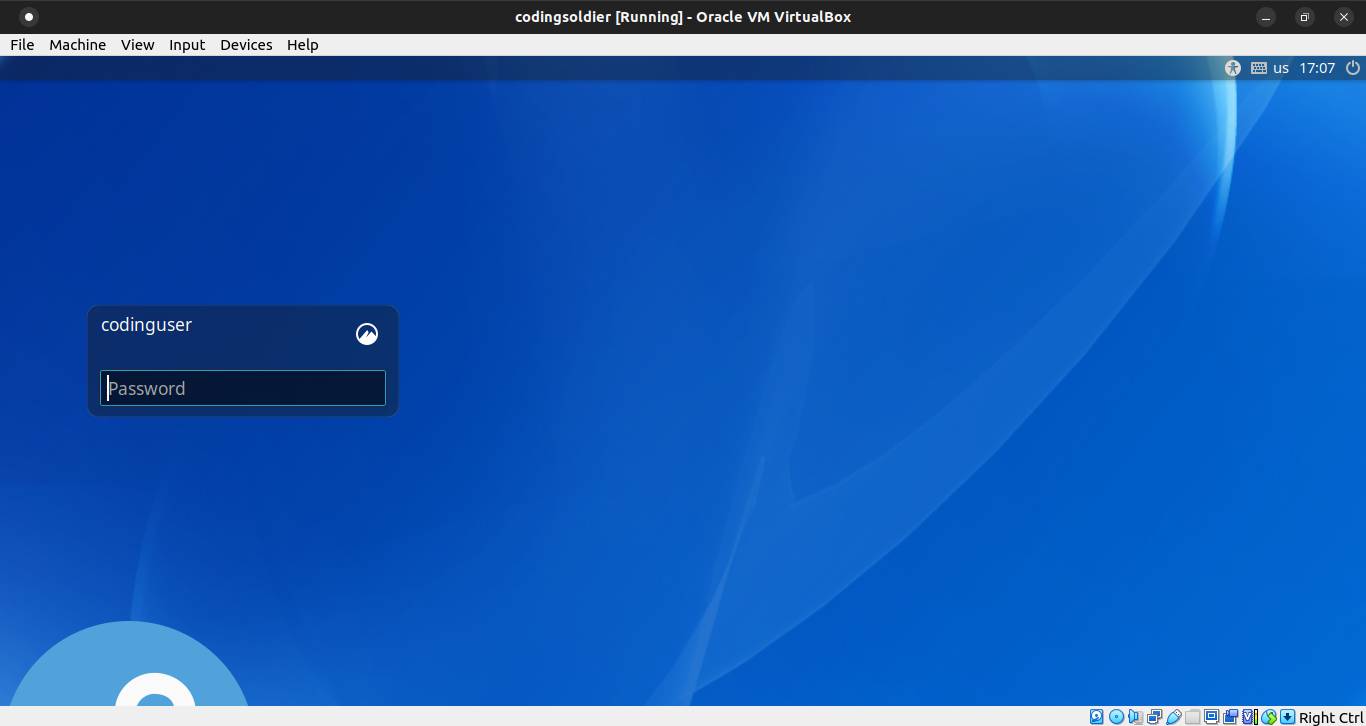The image size is (1366, 726).
Task: Open the Machine menu
Action: (x=78, y=45)
